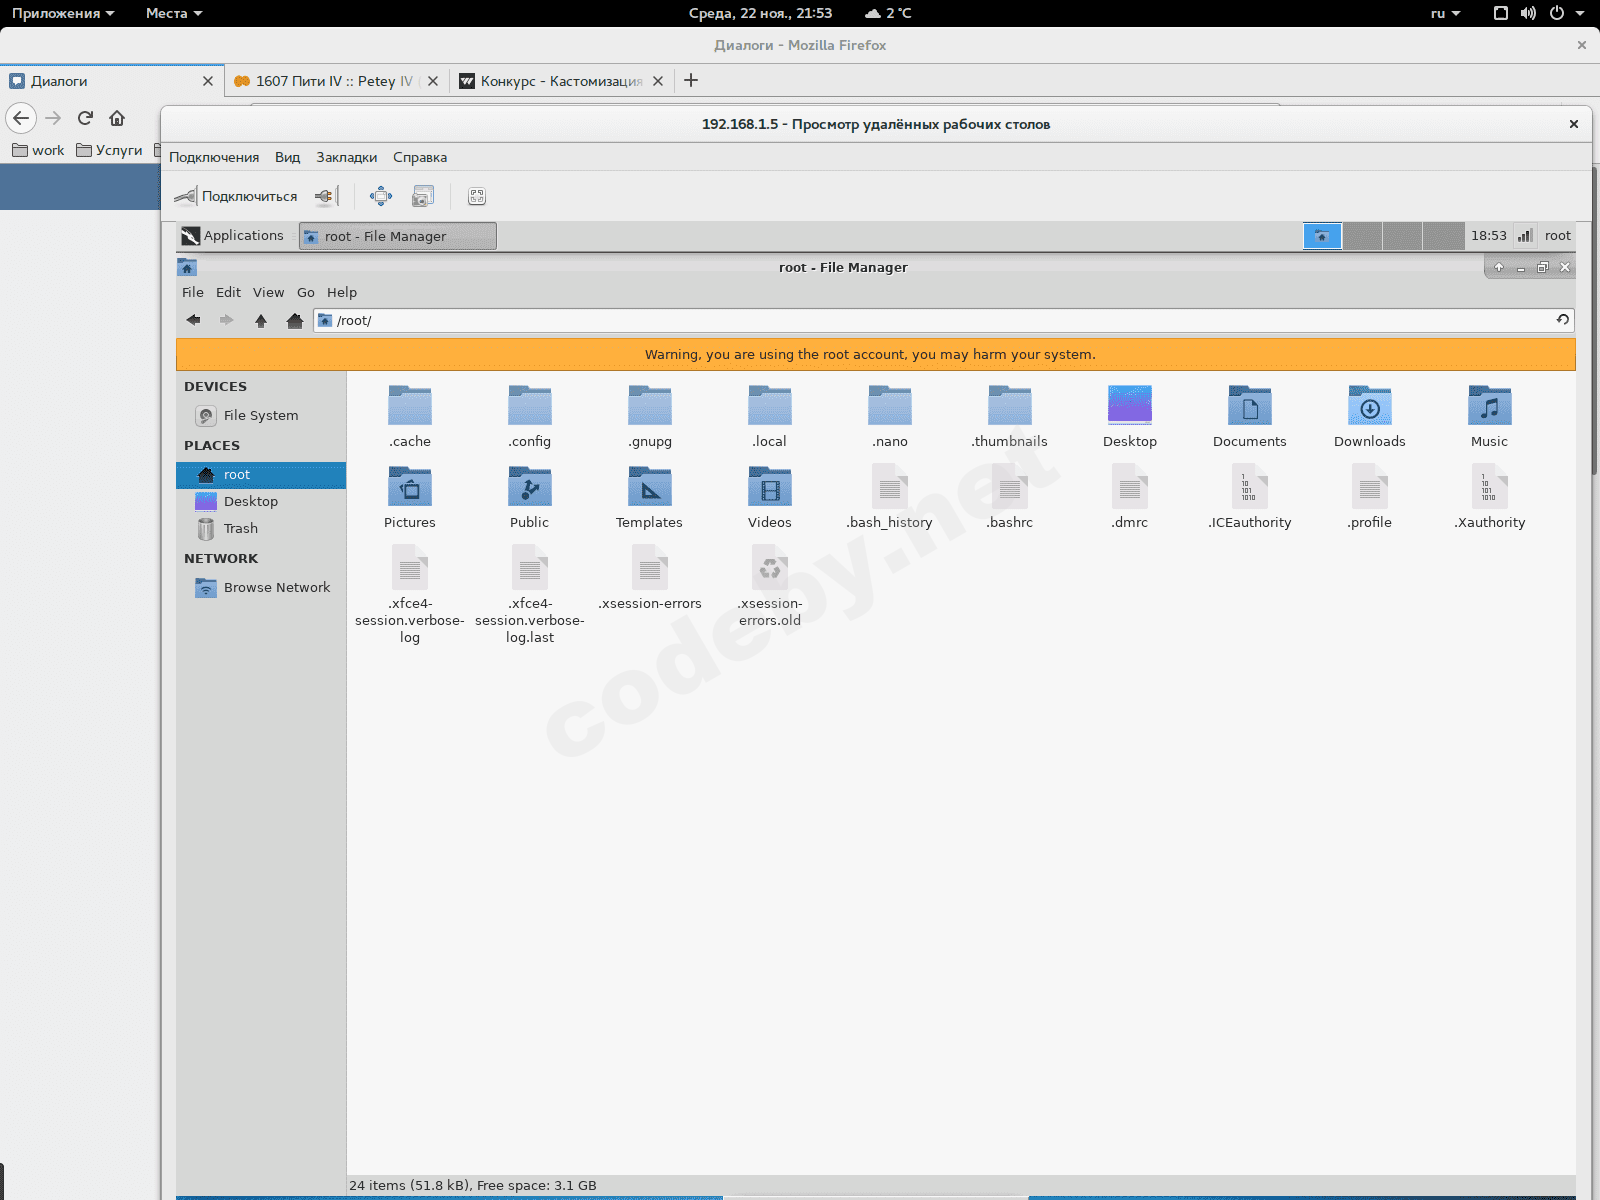Go up to the parent folder

pyautogui.click(x=261, y=320)
